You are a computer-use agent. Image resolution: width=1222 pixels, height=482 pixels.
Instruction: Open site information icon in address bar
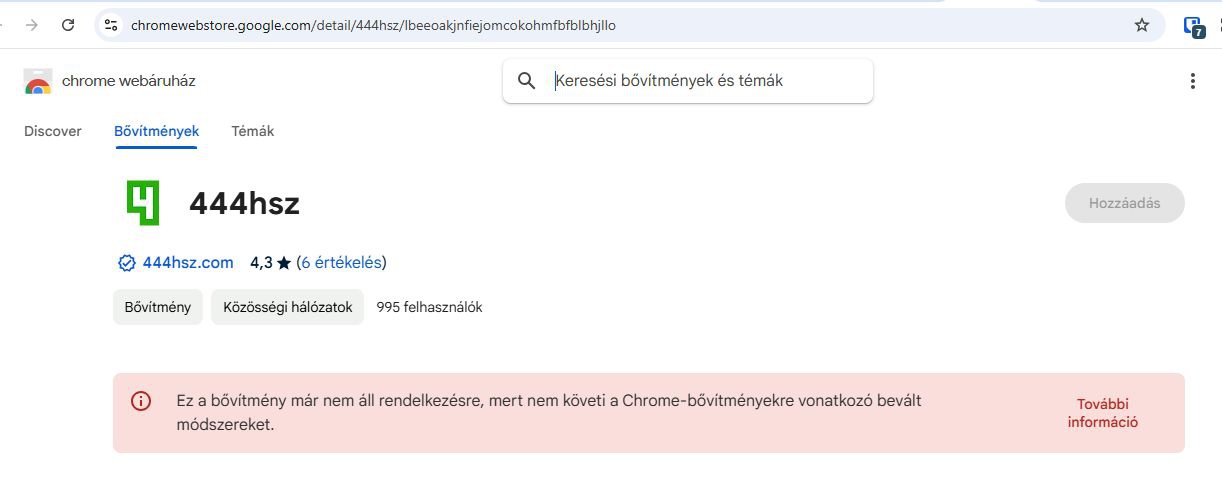tap(111, 25)
